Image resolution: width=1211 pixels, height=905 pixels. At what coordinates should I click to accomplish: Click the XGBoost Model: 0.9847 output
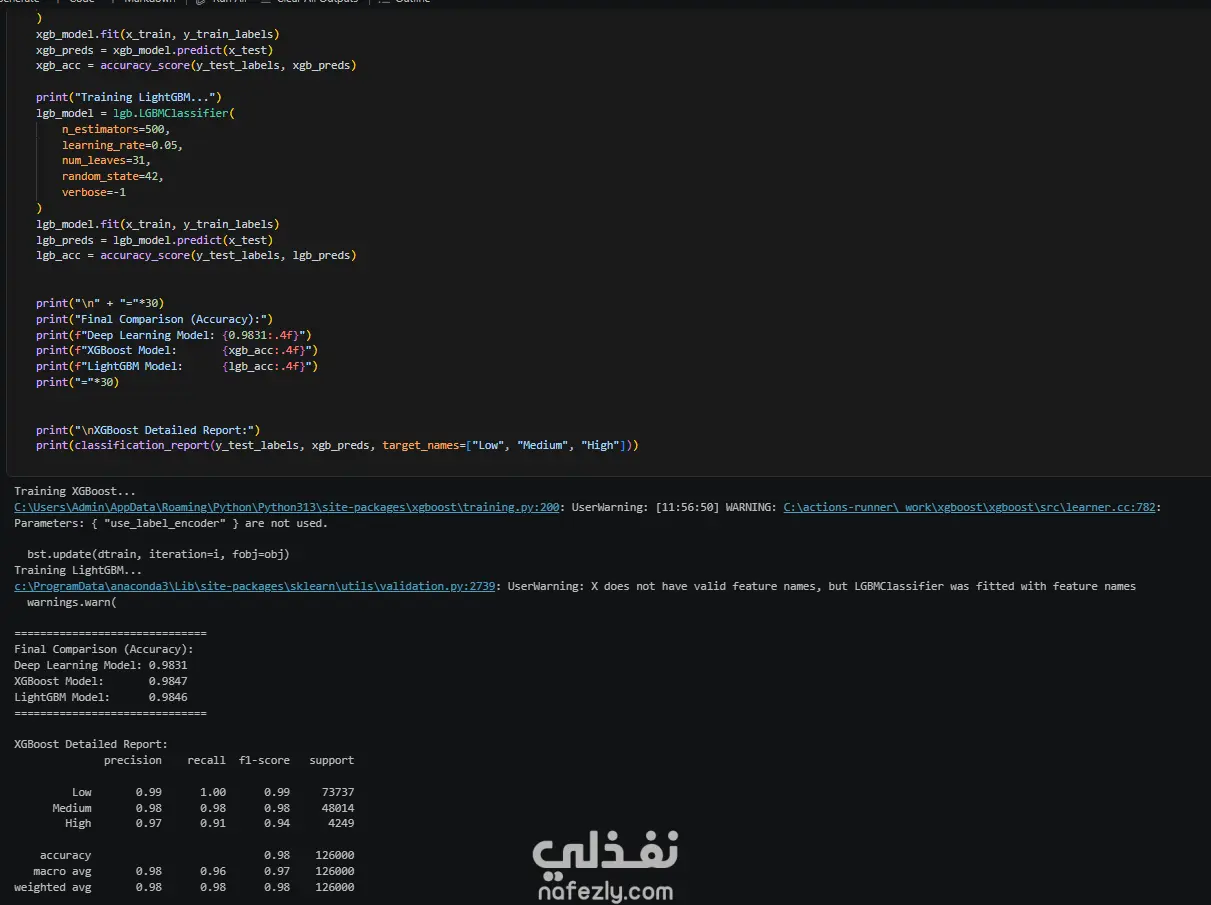(x=101, y=681)
